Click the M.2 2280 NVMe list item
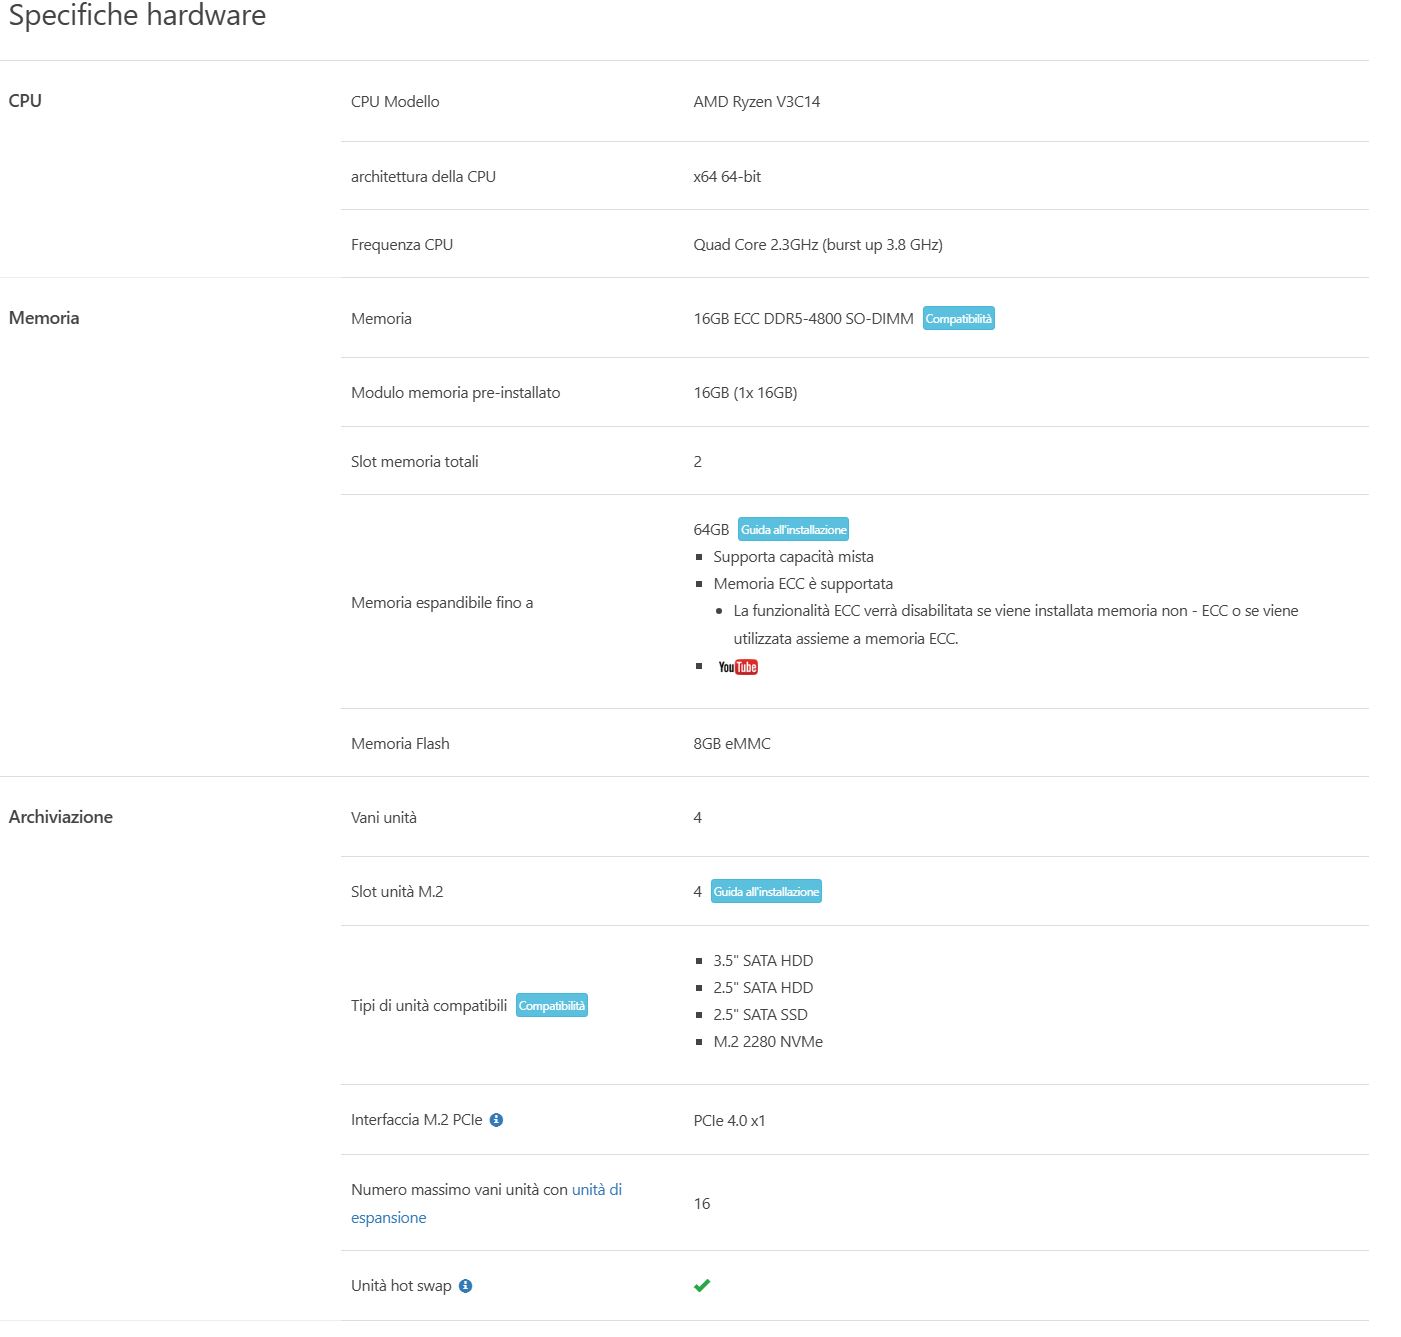This screenshot has height=1337, width=1401. click(x=767, y=1042)
